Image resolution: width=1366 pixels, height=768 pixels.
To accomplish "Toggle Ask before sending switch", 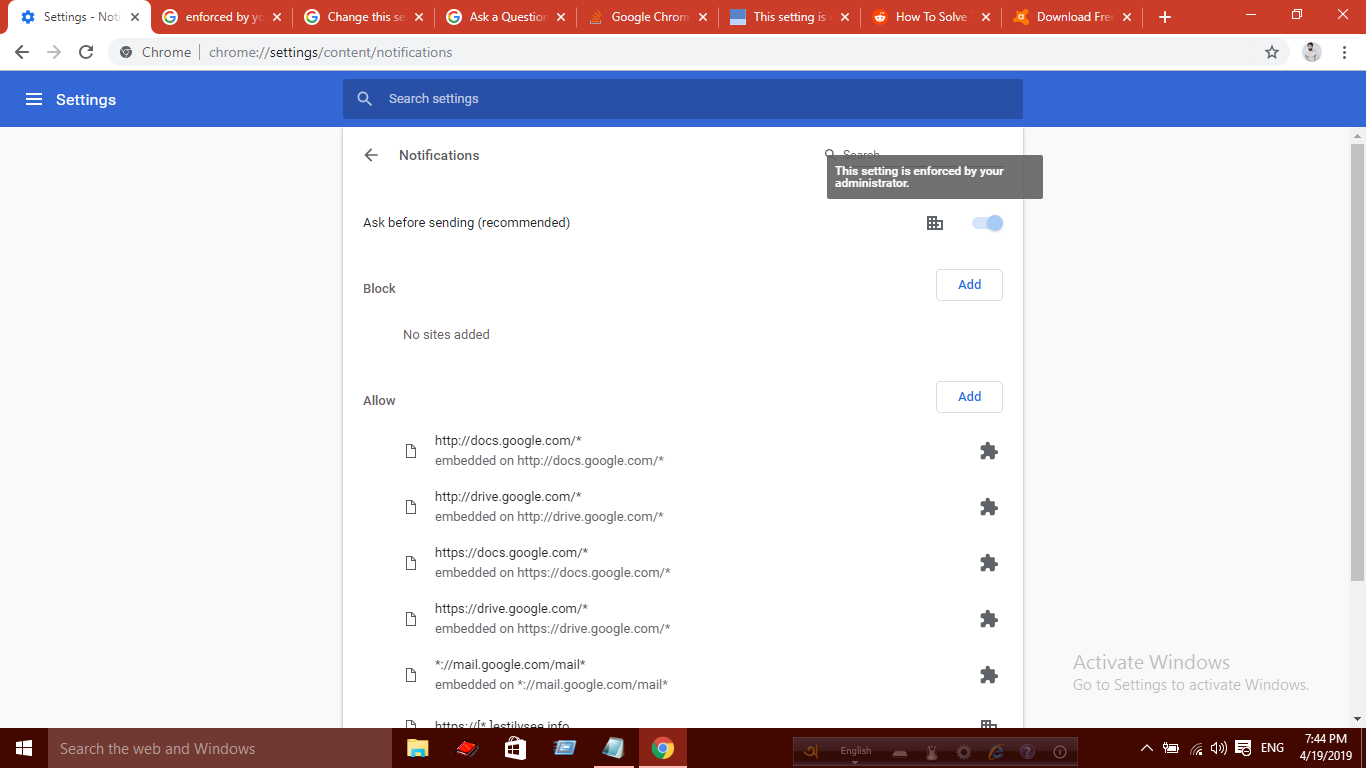I will [987, 223].
